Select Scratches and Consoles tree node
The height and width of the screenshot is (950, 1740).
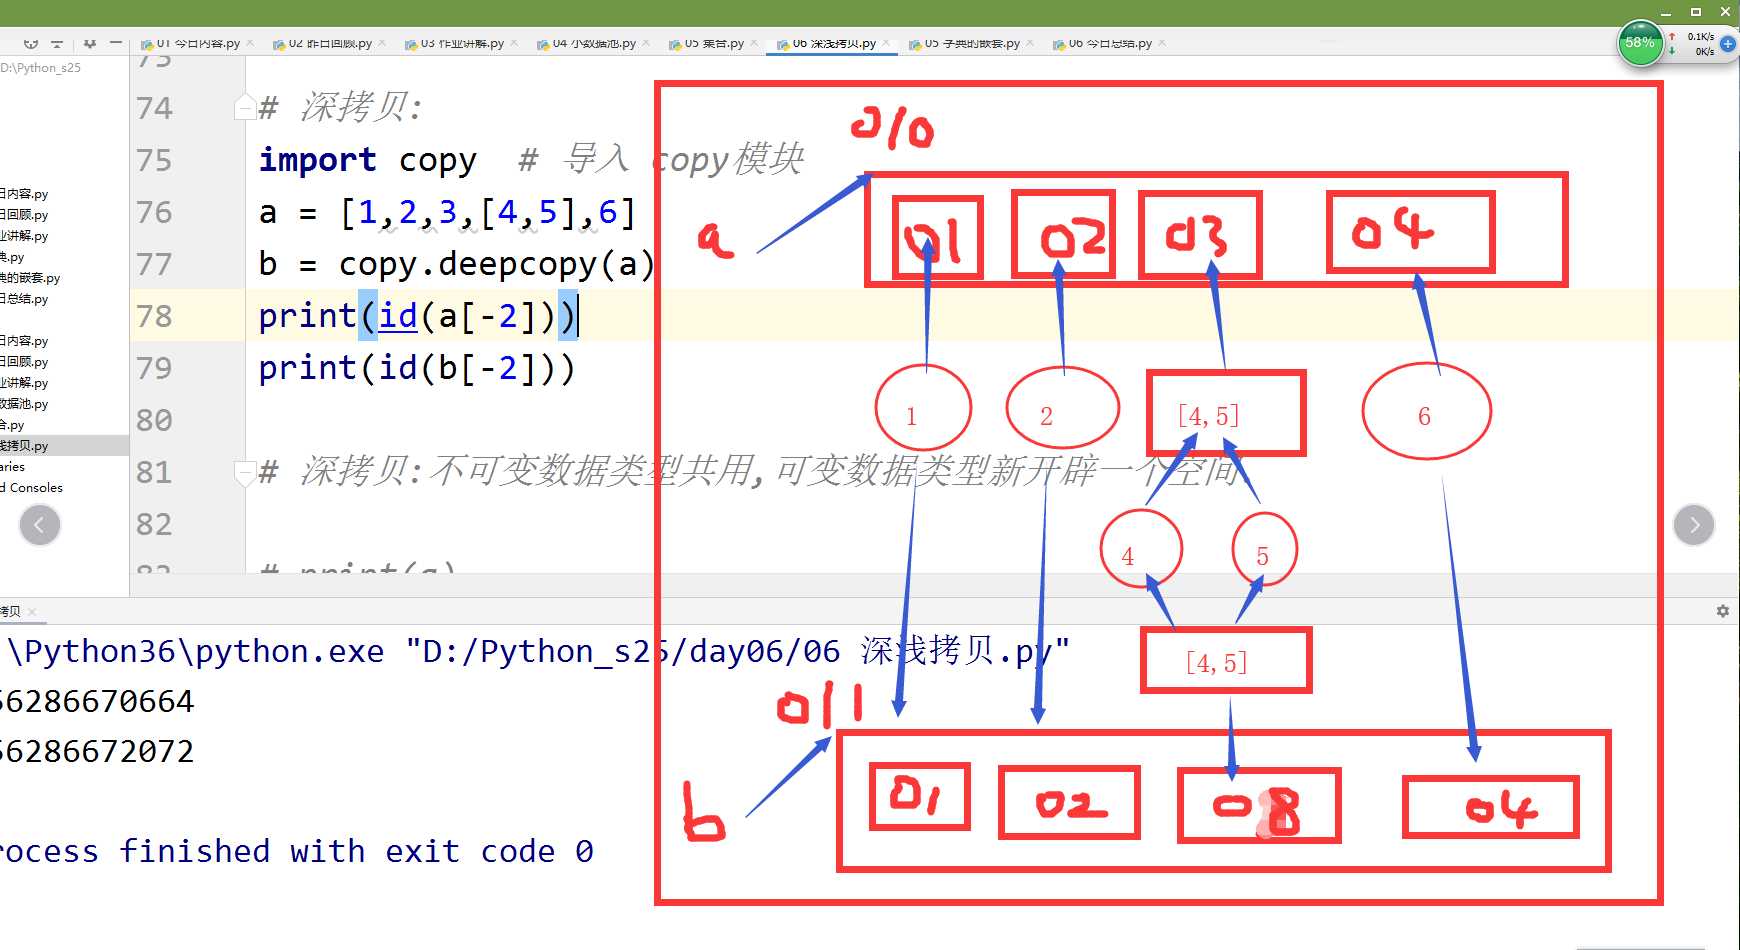point(32,488)
